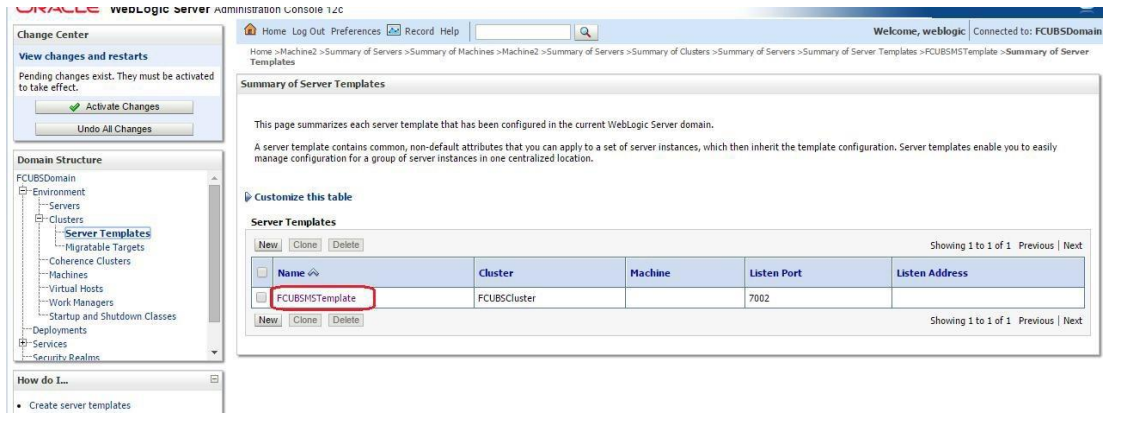Viewport: 1126px width, 421px height.
Task: Click Delete button above the table
Action: pos(345,245)
